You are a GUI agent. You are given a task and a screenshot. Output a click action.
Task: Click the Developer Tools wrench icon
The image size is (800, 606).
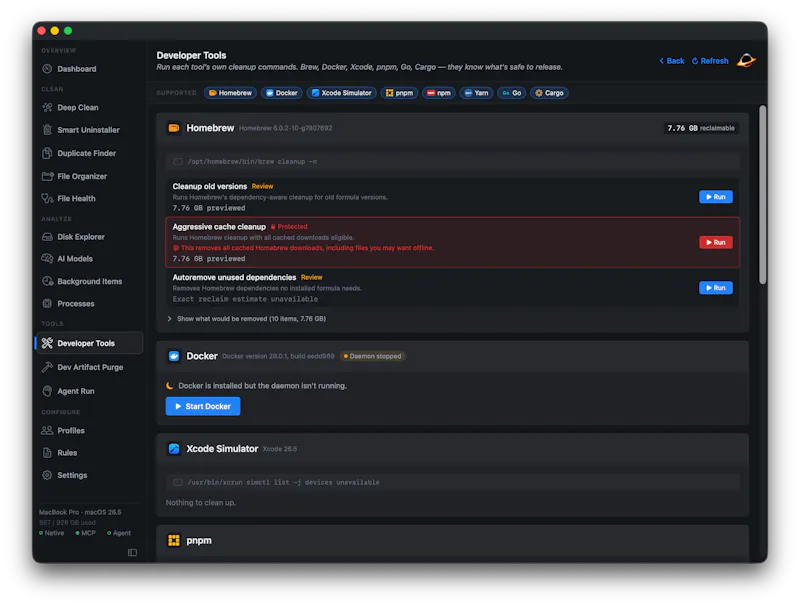coord(47,343)
